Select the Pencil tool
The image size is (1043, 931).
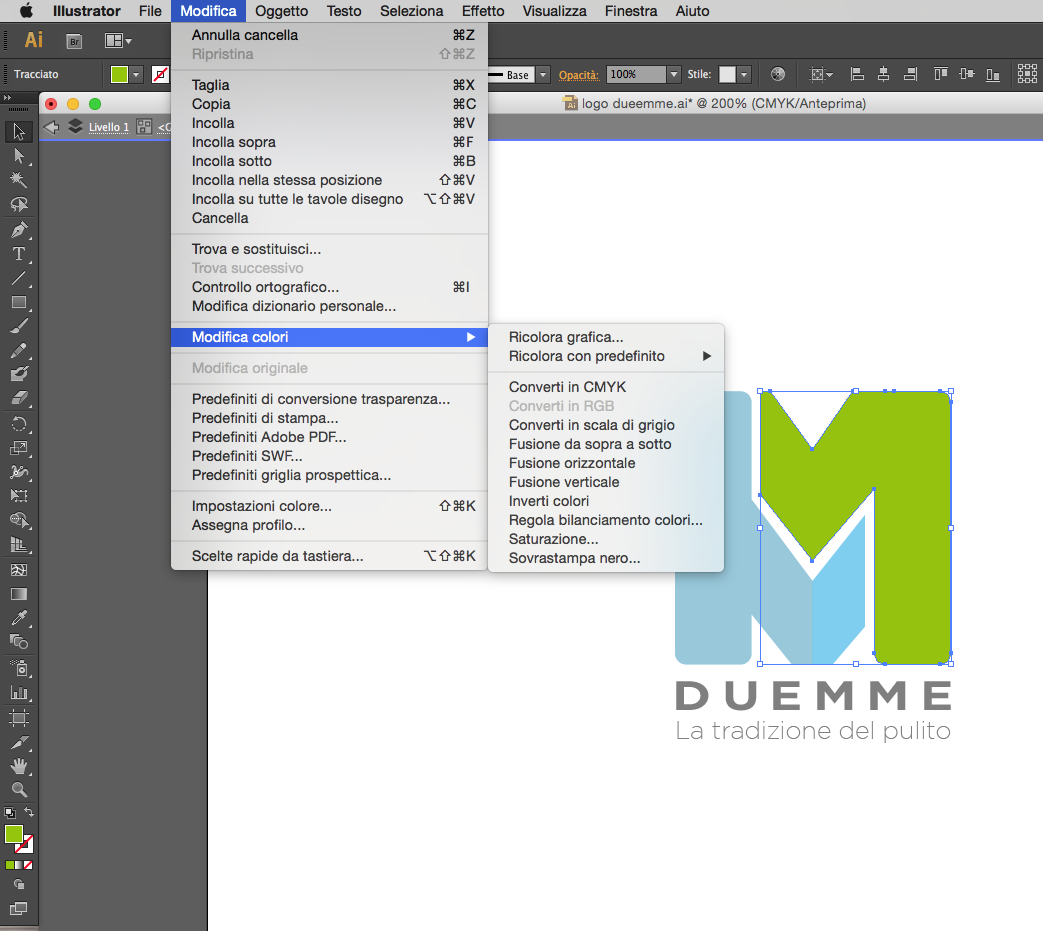coord(19,350)
